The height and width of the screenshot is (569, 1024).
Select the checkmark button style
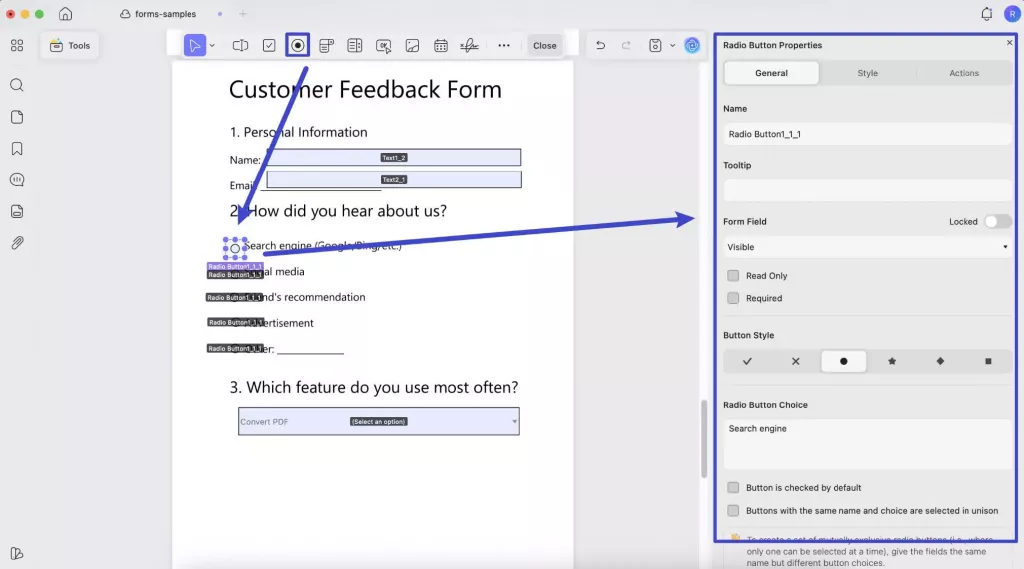[x=747, y=361]
